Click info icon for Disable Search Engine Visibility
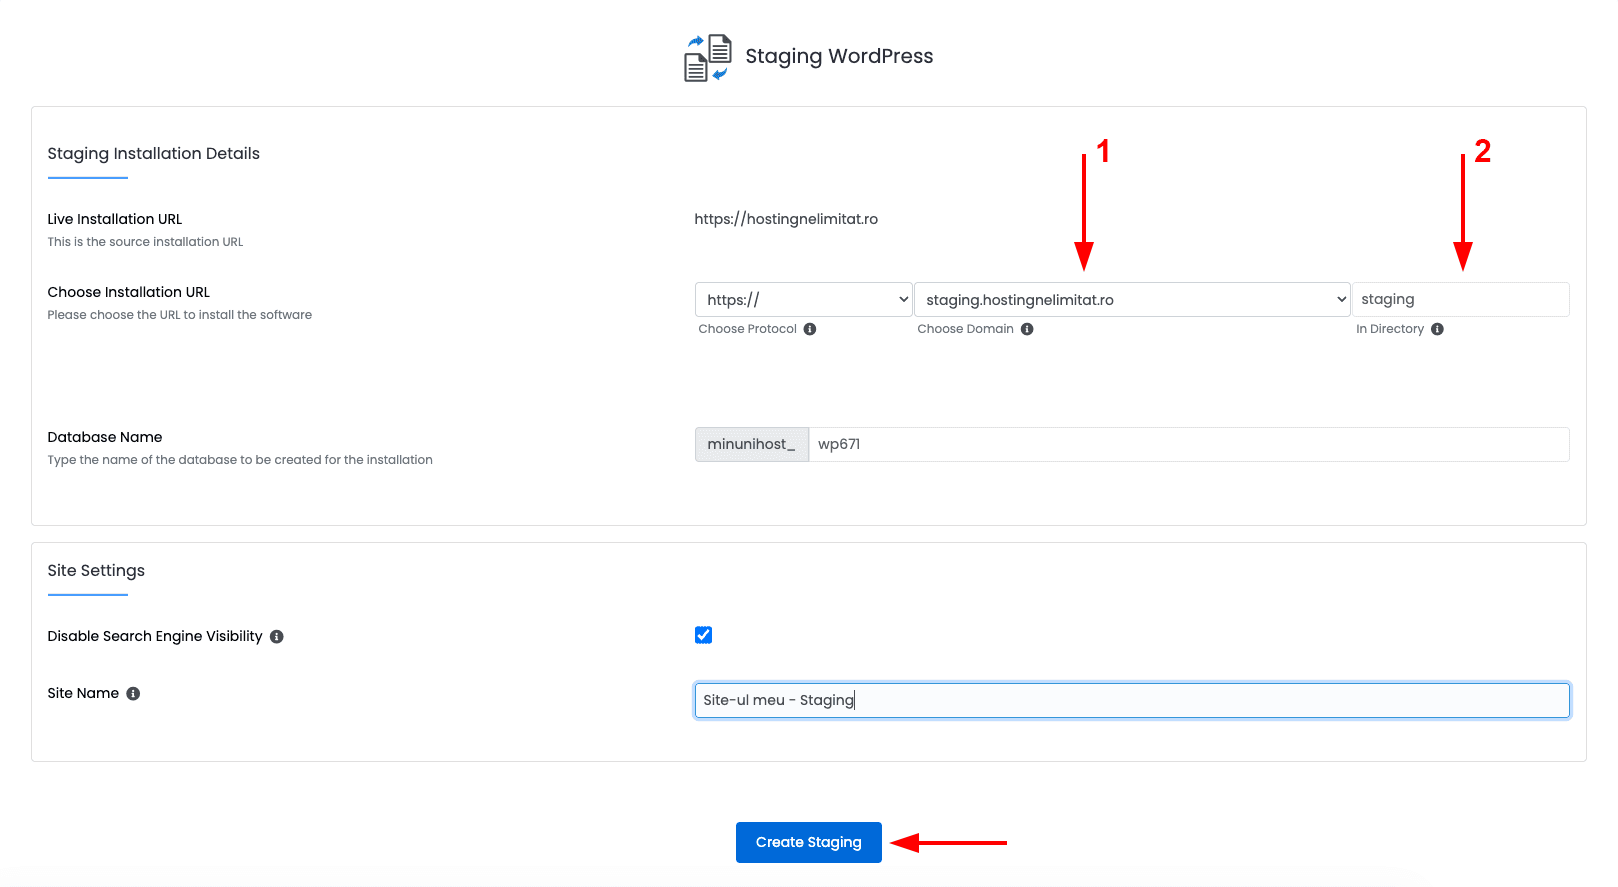Image resolution: width=1618 pixels, height=887 pixels. click(277, 637)
